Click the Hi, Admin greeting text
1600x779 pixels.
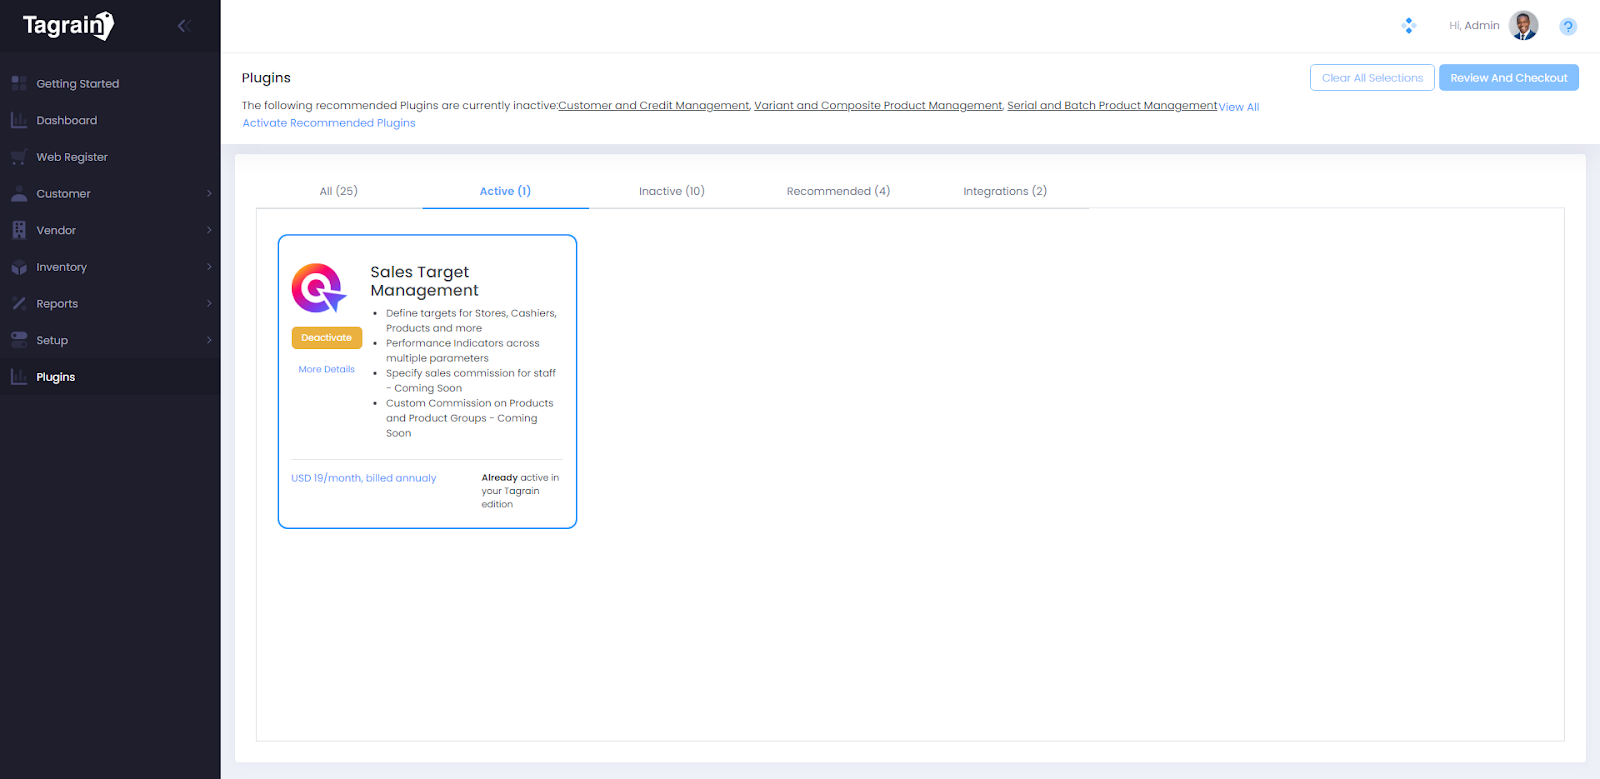pyautogui.click(x=1474, y=26)
